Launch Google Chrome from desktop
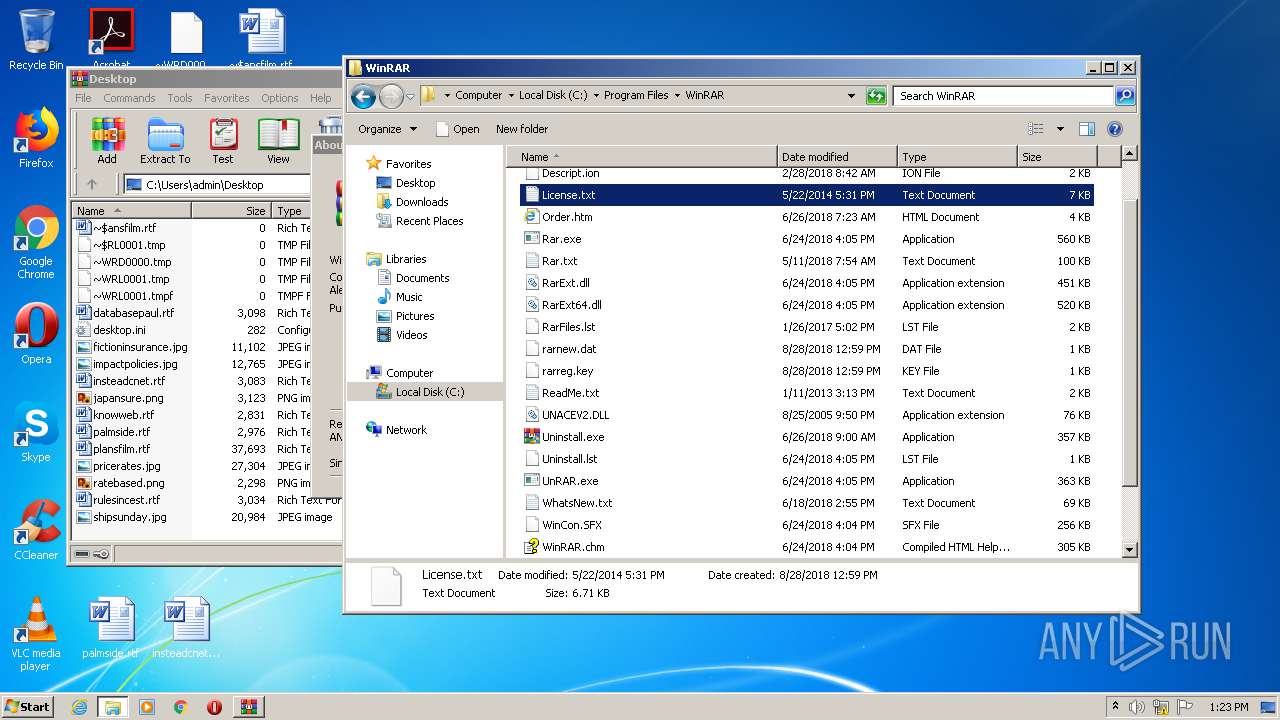The width and height of the screenshot is (1280, 720). click(36, 242)
